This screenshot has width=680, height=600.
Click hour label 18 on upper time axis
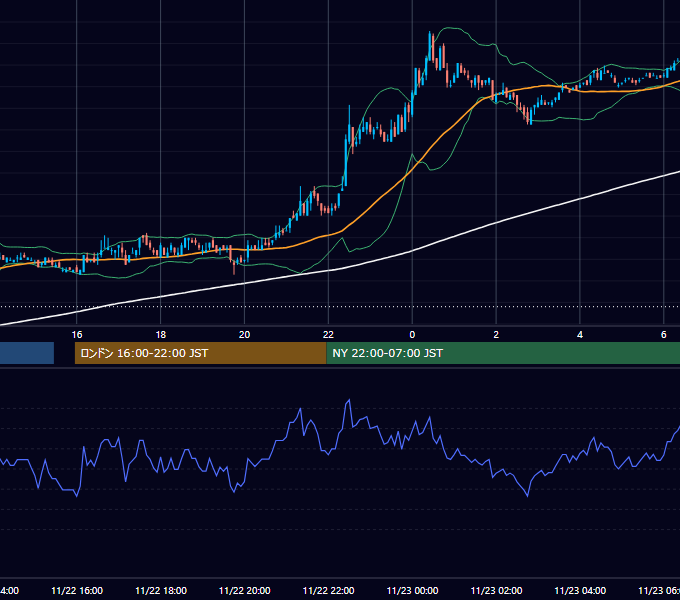pyautogui.click(x=161, y=335)
